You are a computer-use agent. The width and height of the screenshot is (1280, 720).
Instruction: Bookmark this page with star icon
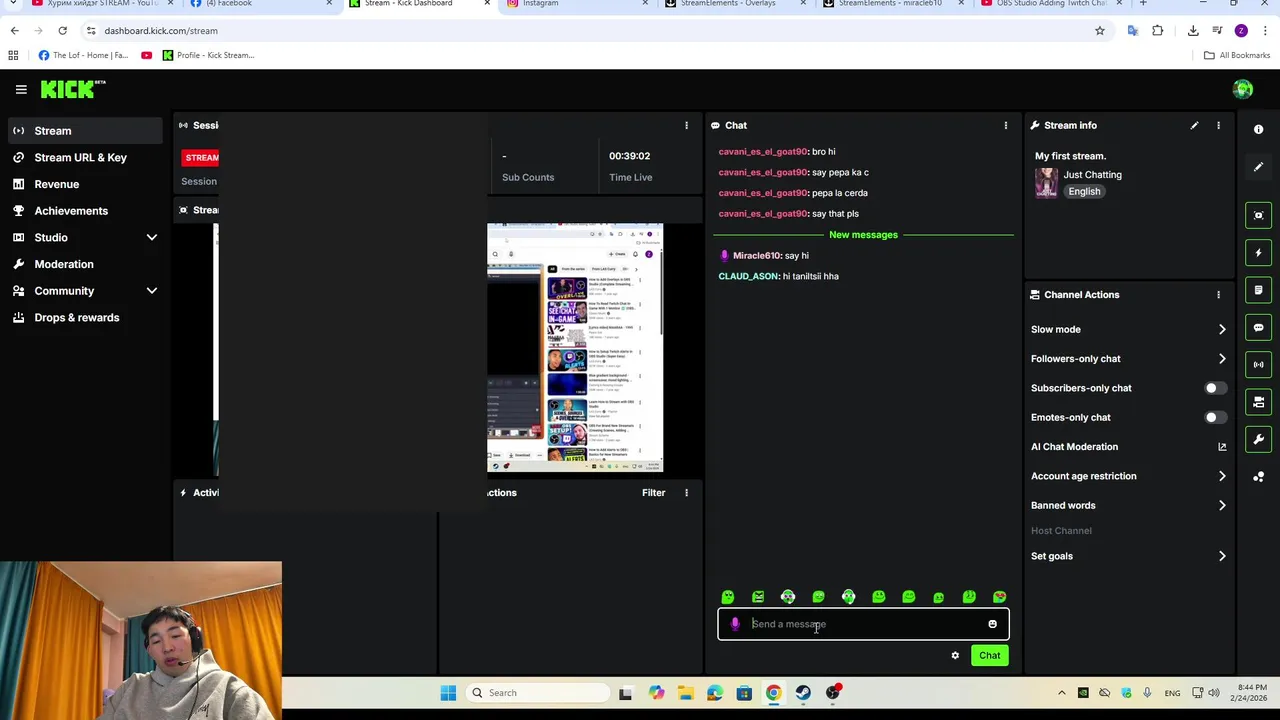[1100, 31]
